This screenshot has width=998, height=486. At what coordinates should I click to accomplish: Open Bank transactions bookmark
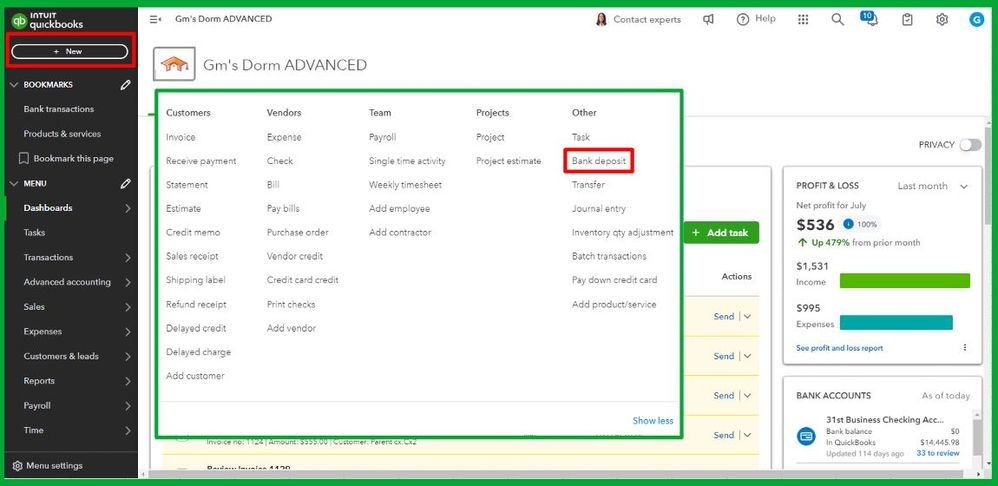pyautogui.click(x=59, y=109)
